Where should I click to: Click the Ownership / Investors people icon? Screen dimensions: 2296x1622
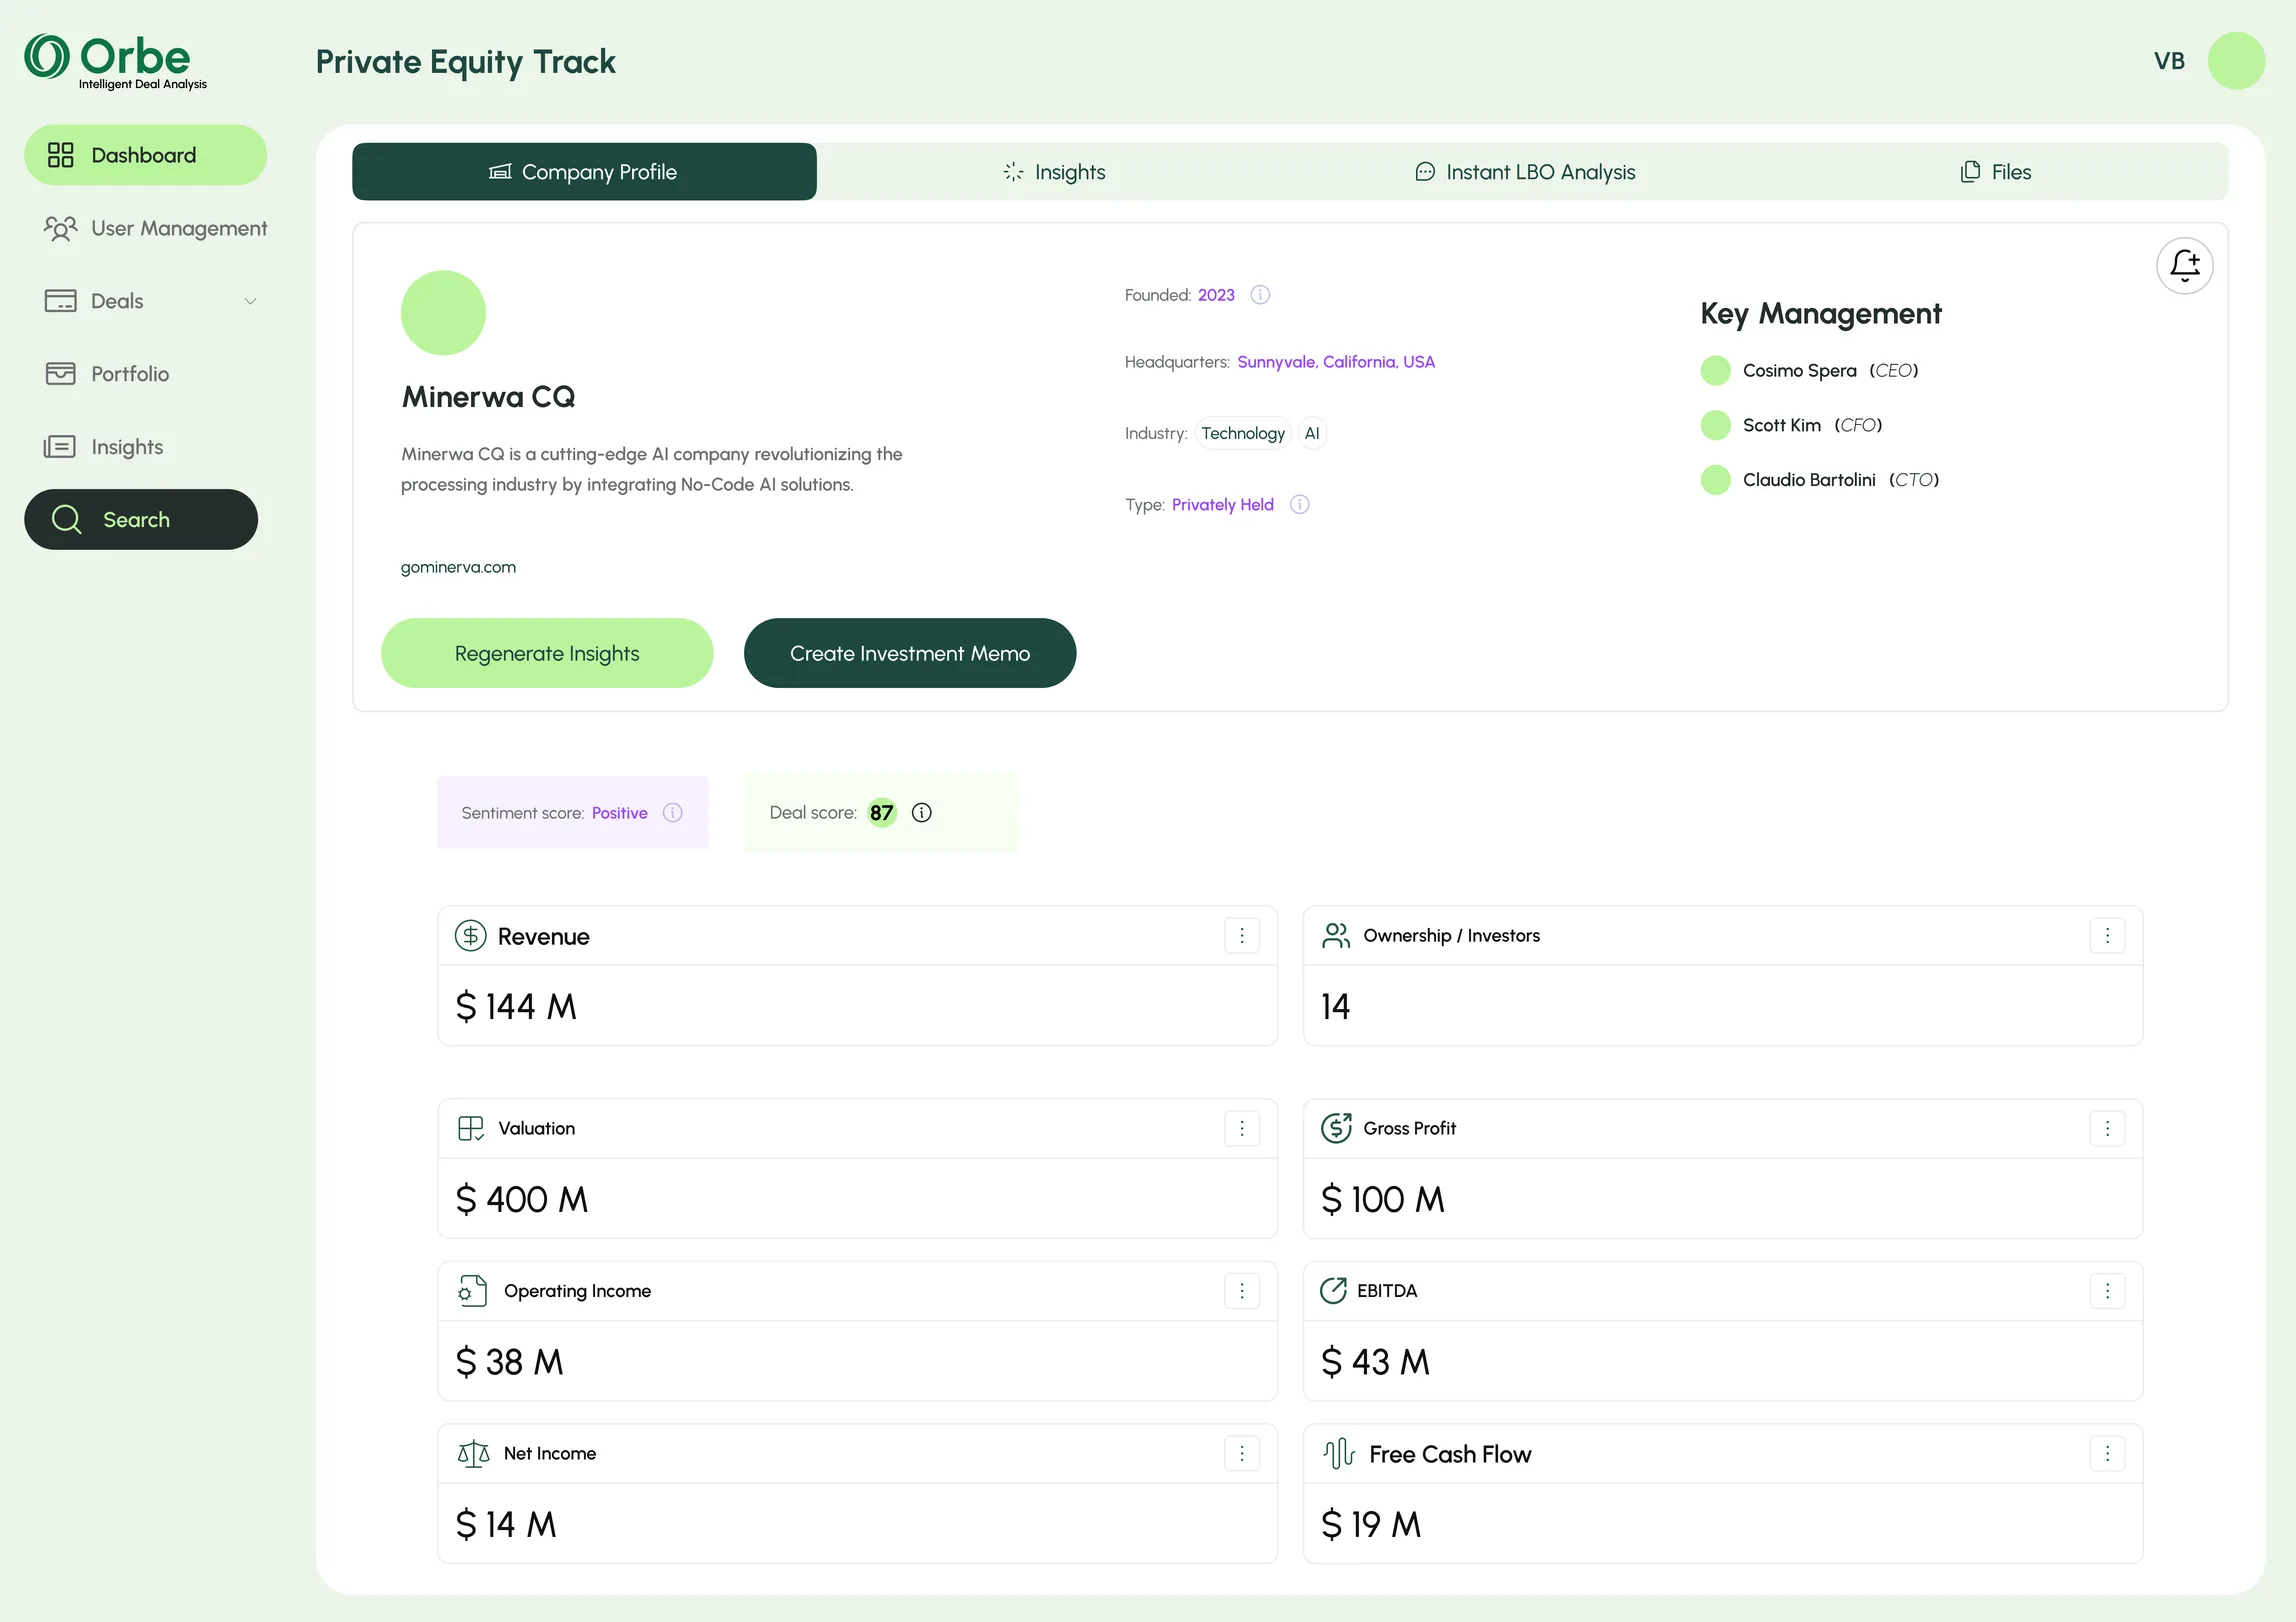click(1336, 935)
